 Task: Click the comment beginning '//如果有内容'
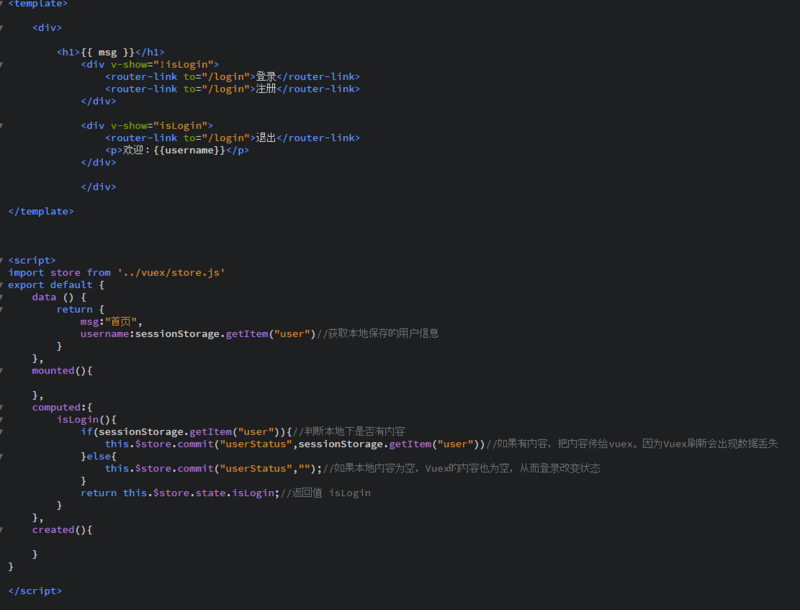click(x=632, y=444)
